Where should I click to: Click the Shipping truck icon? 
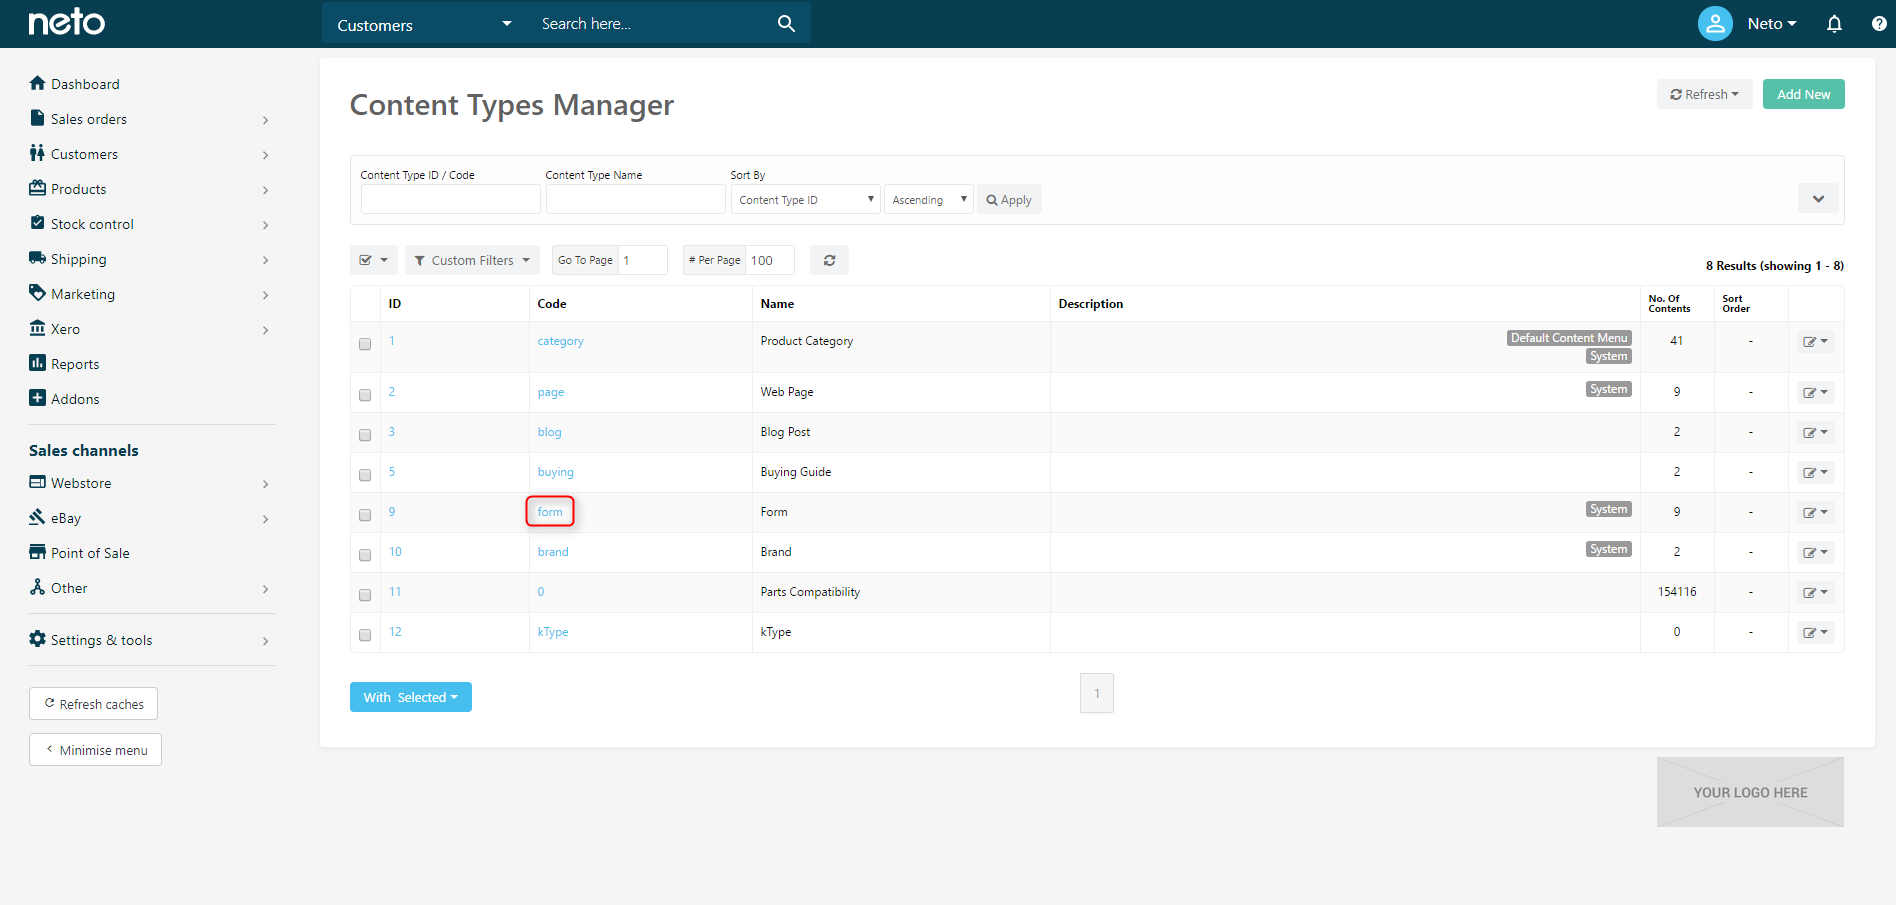pyautogui.click(x=38, y=258)
